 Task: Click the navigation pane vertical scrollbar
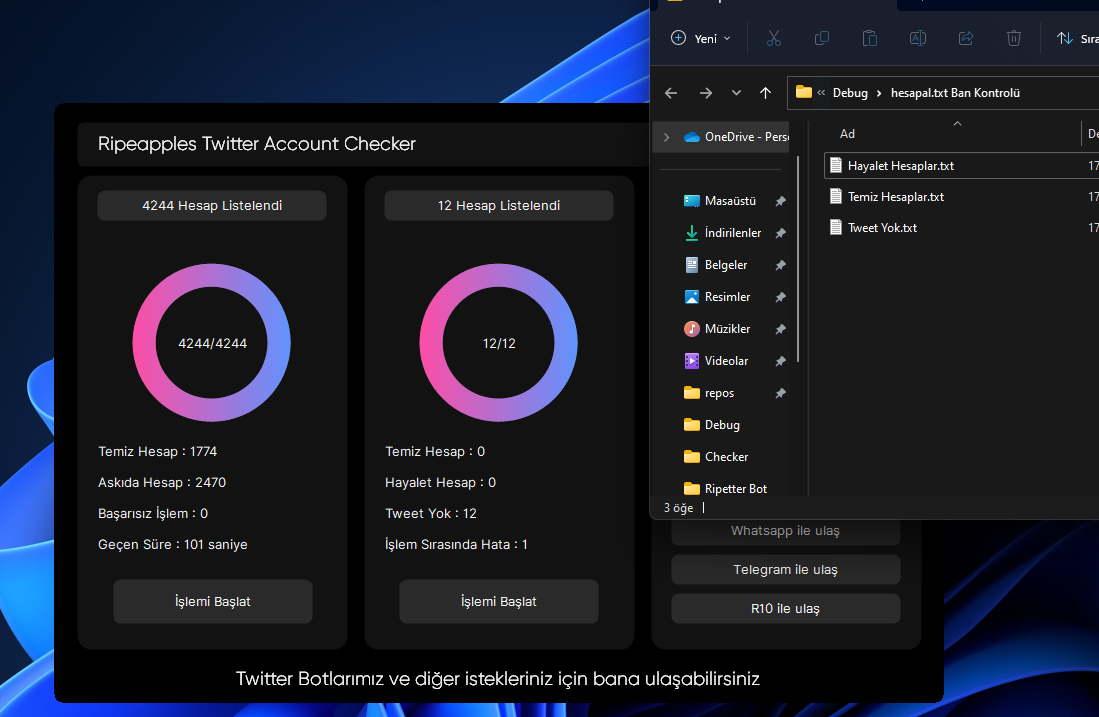tap(798, 259)
